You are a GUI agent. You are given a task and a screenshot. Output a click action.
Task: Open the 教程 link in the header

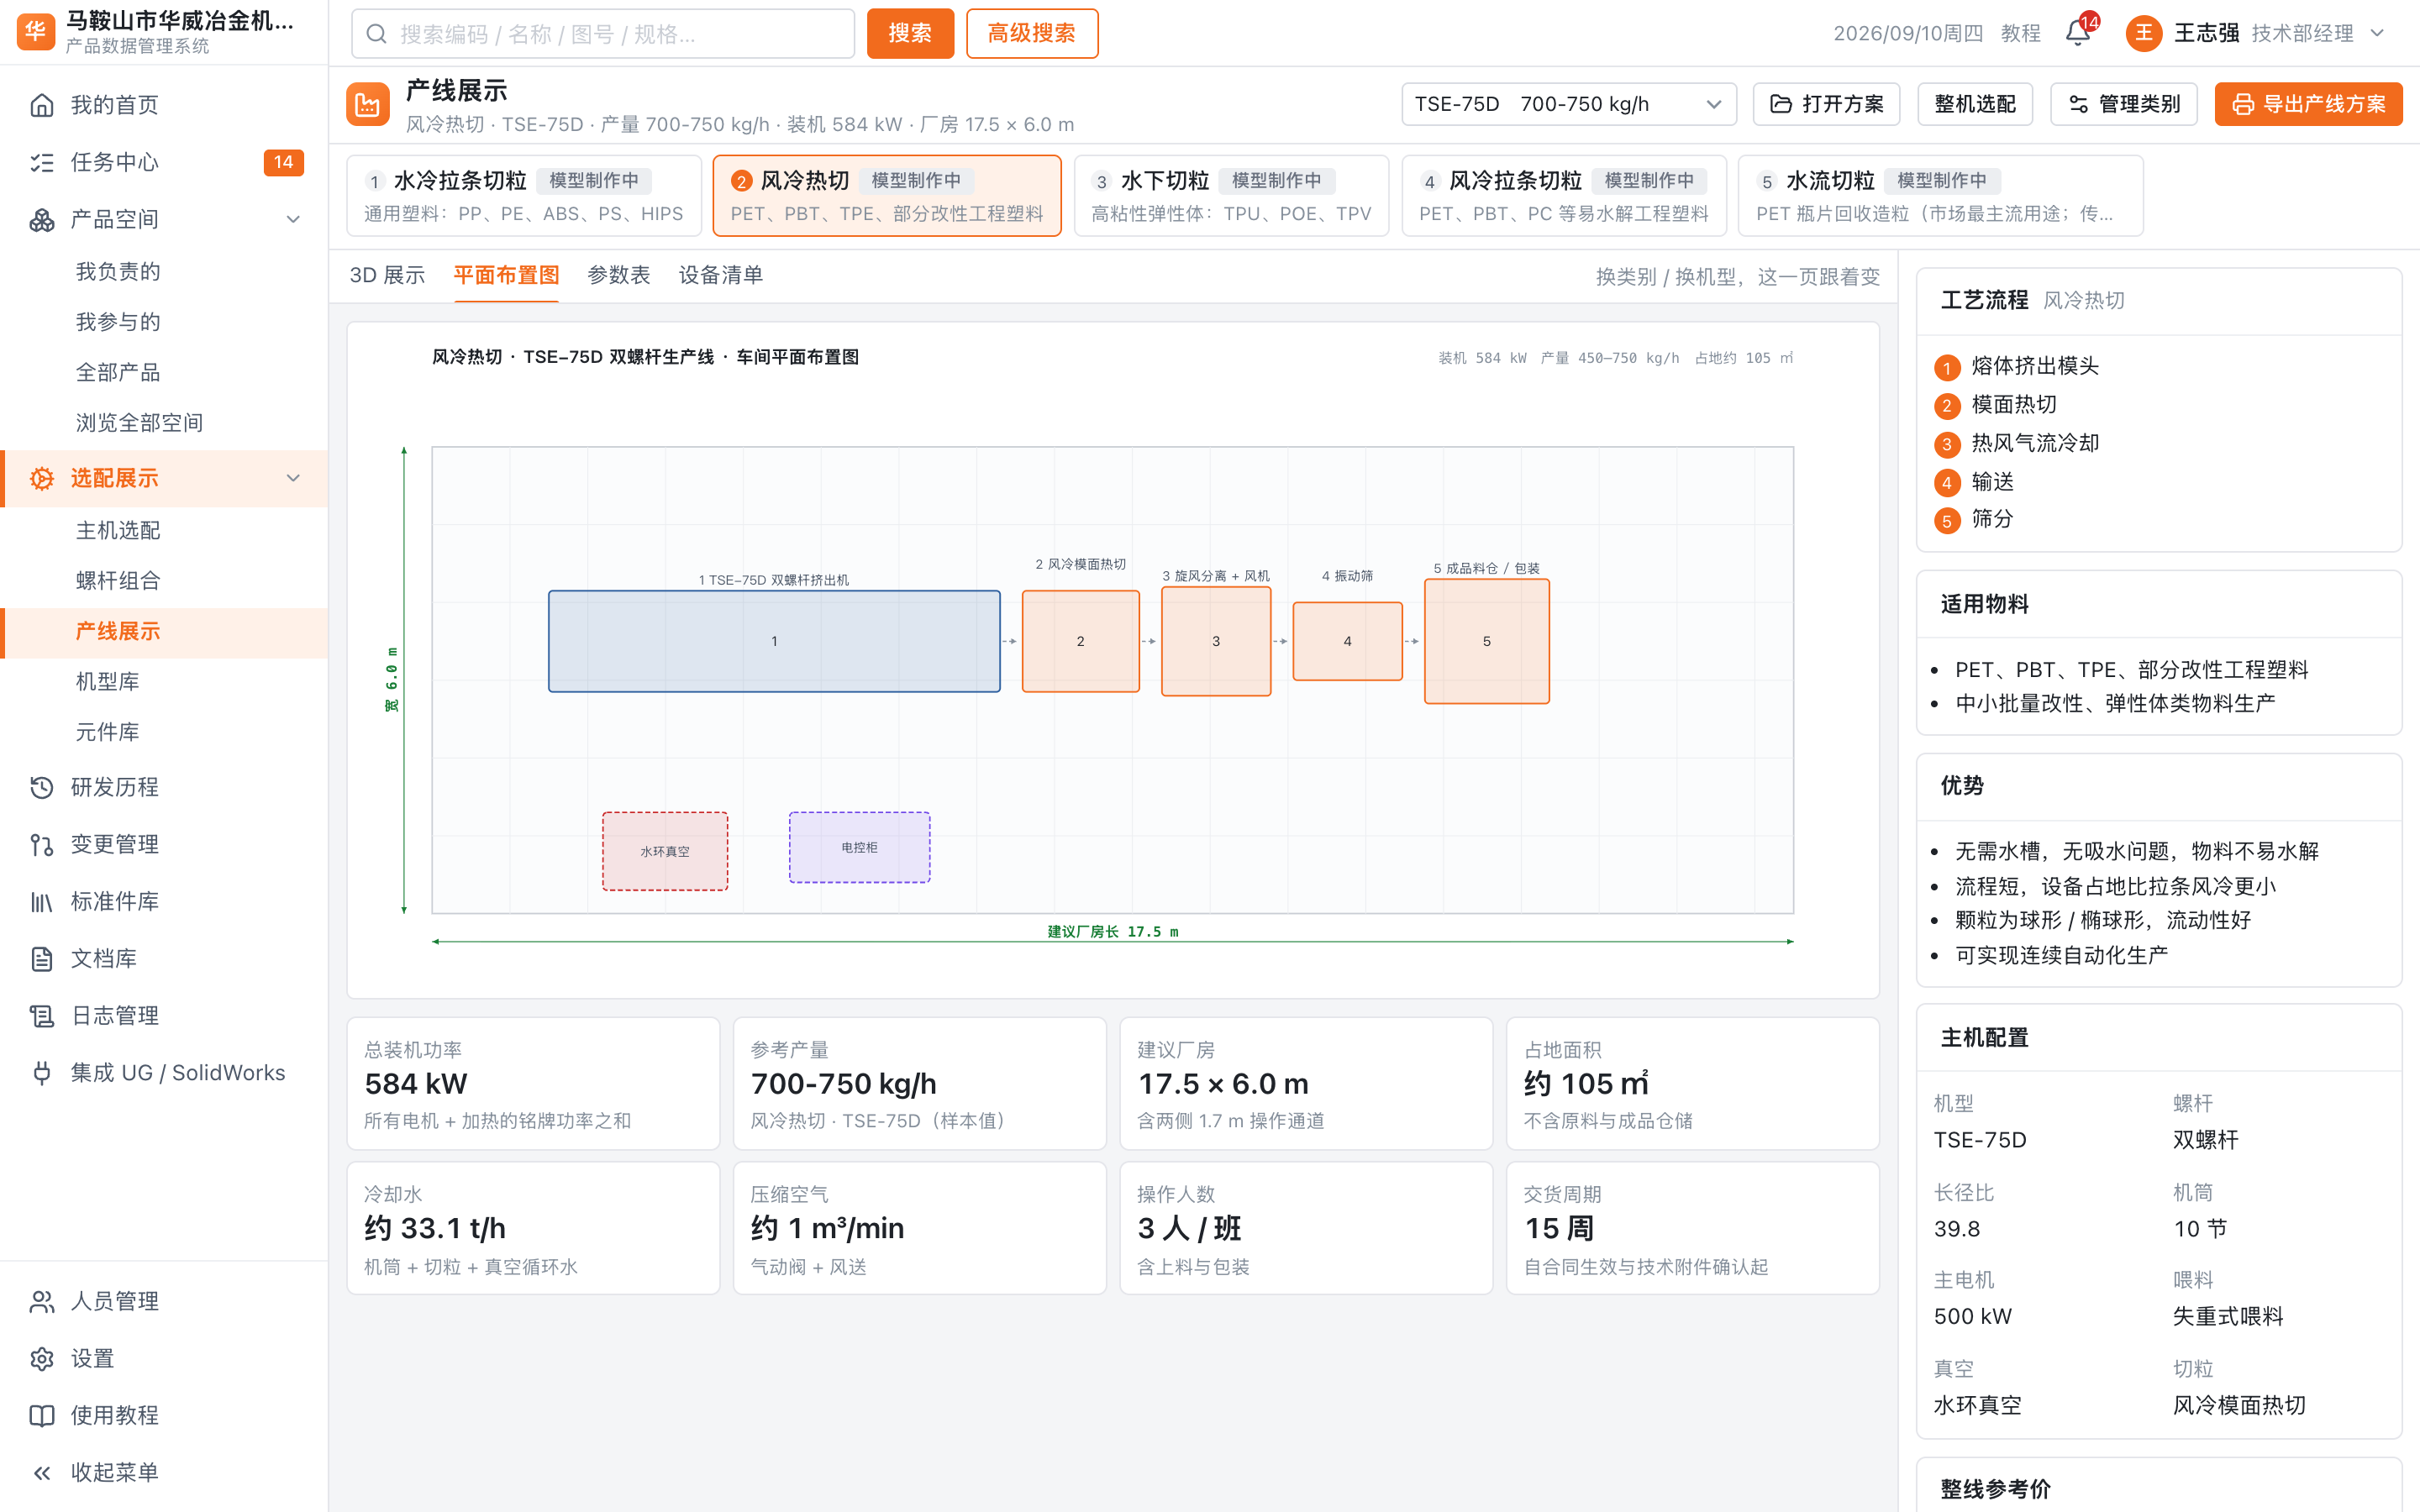[2020, 33]
